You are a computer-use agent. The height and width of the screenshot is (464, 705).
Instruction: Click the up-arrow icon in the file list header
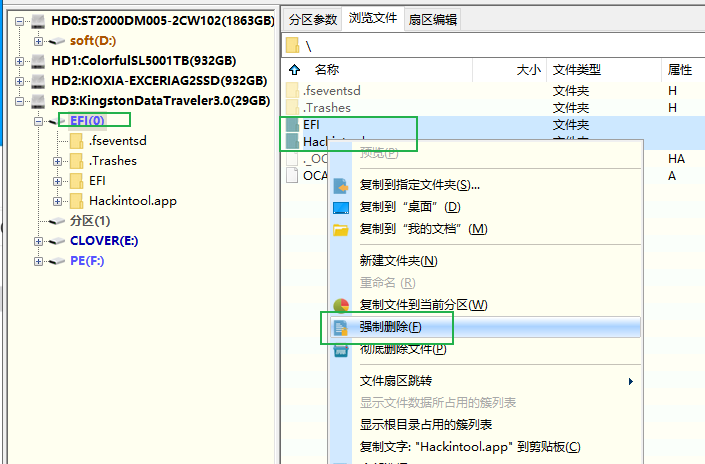click(x=293, y=70)
